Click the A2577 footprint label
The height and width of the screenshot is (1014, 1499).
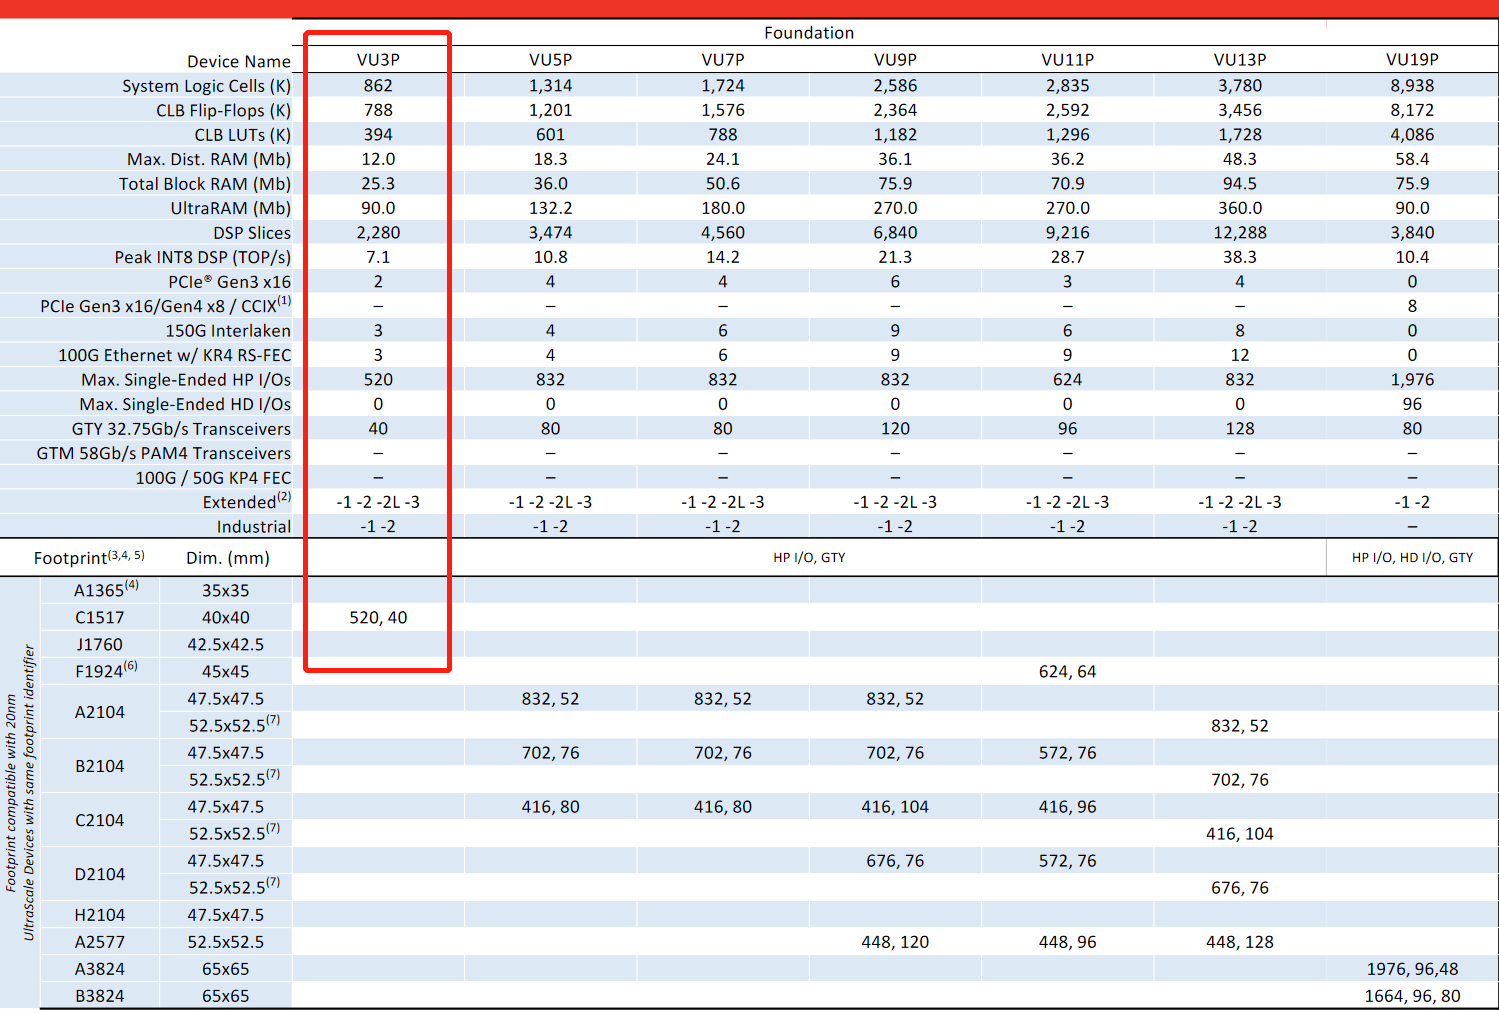coord(100,942)
